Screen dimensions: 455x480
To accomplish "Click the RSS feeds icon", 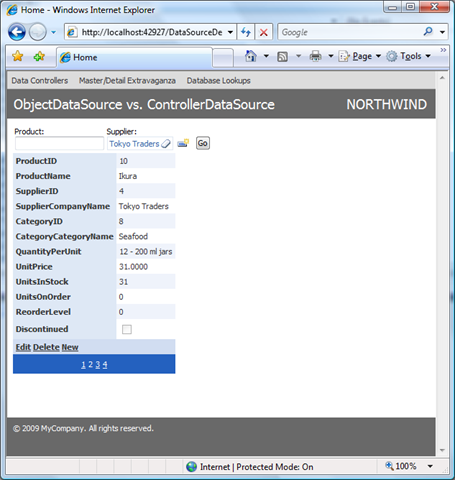I will (x=282, y=57).
